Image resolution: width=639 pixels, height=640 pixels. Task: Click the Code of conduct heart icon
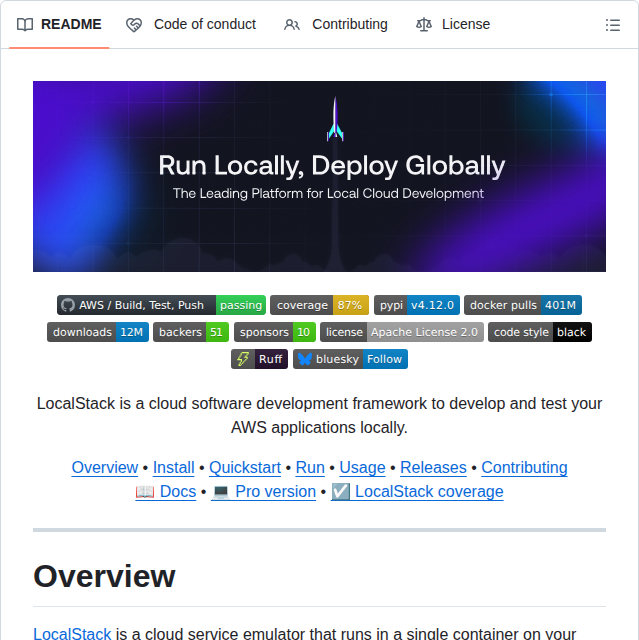pyautogui.click(x=134, y=25)
